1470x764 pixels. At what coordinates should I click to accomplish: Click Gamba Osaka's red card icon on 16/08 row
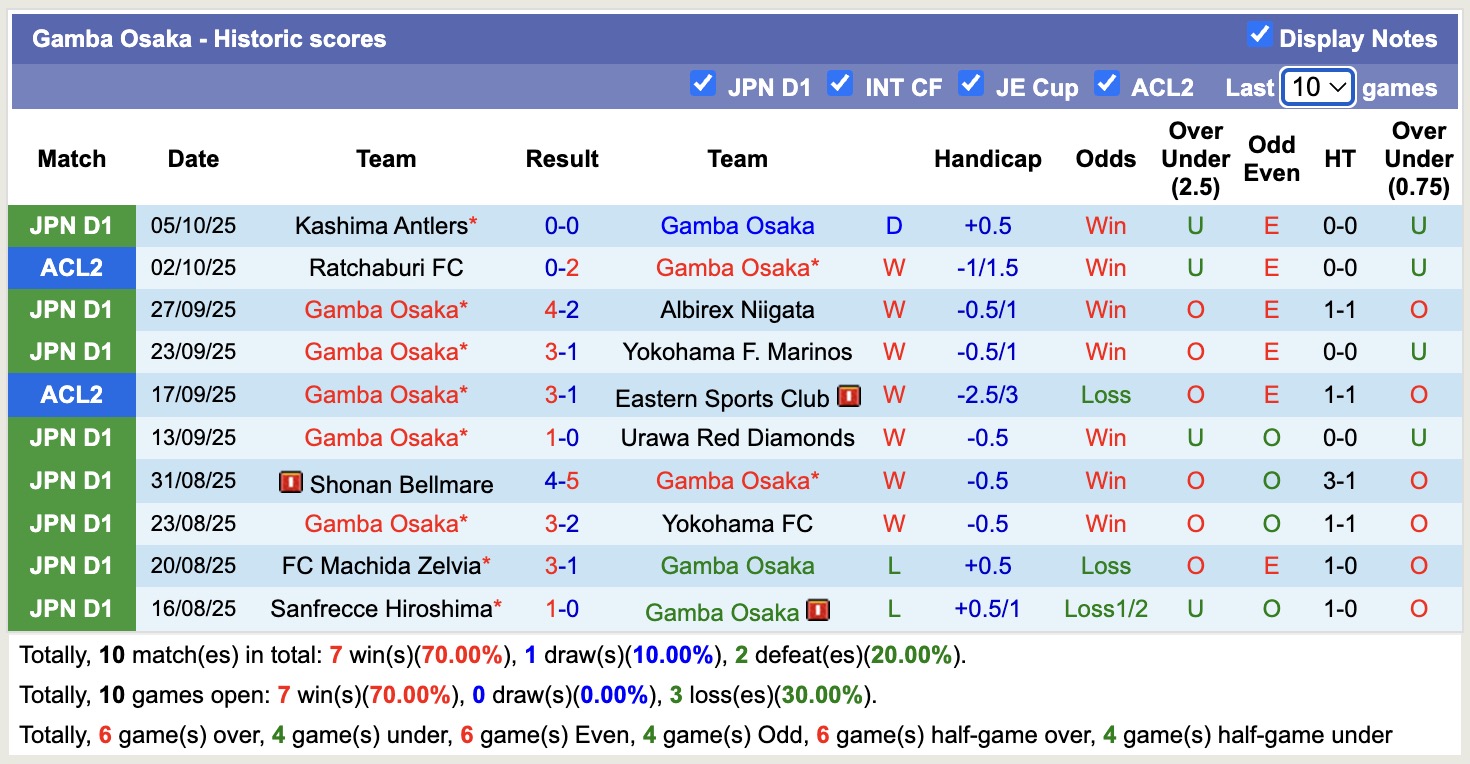pyautogui.click(x=817, y=610)
